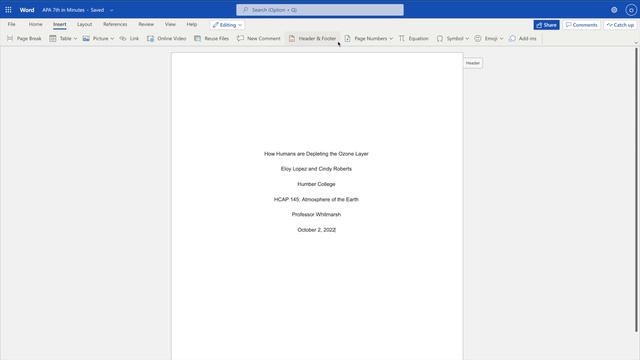Click the Table grid icon
This screenshot has width=640, height=360.
pos(53,38)
